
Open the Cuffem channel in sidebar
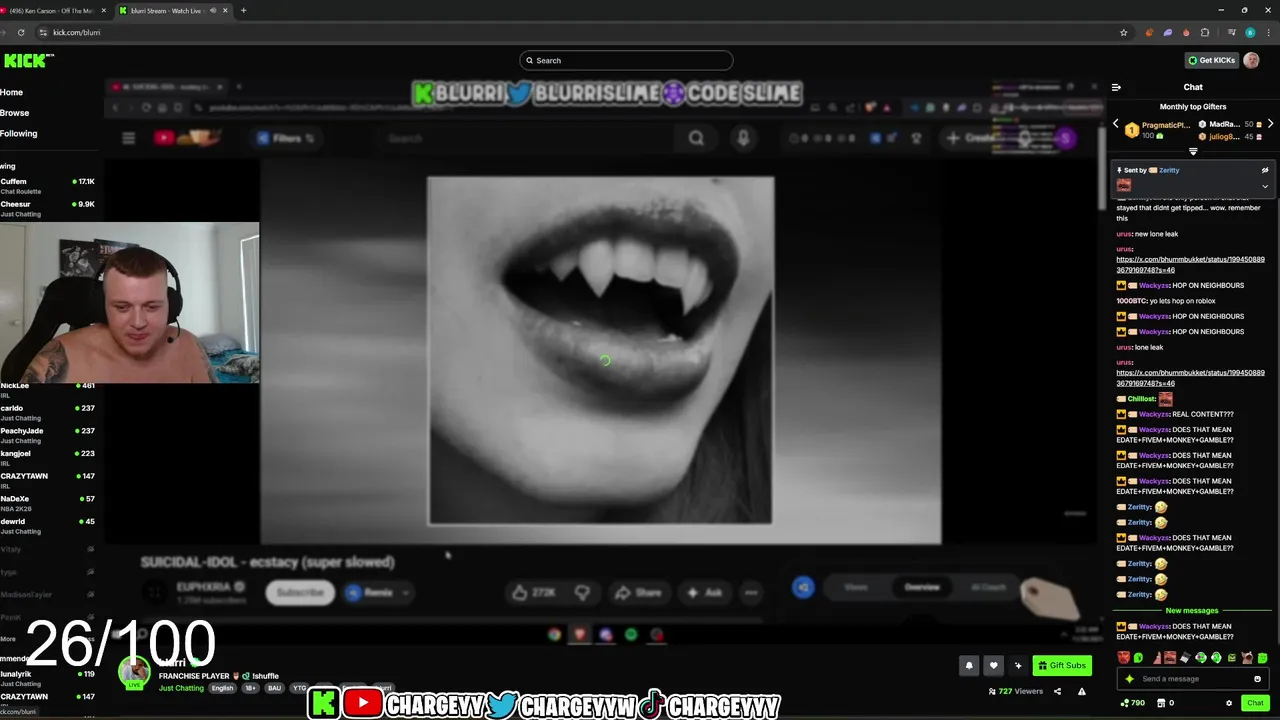point(48,186)
